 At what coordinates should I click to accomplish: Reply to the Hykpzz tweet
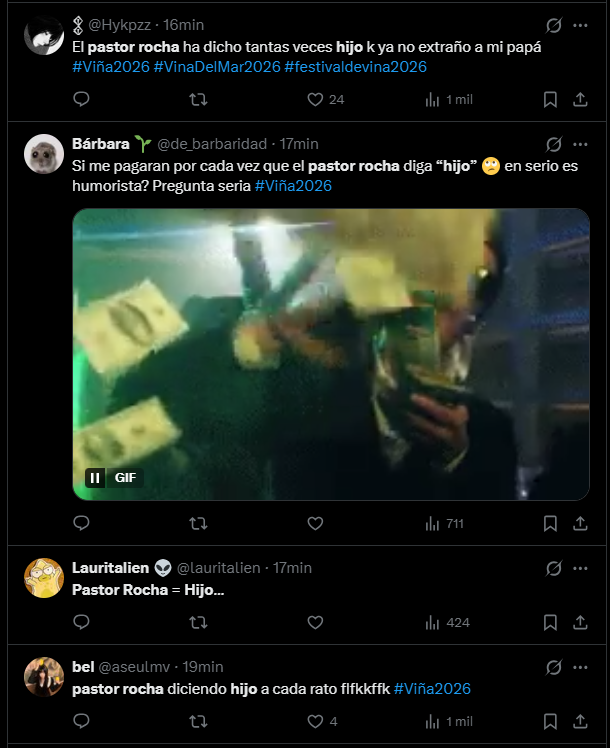pyautogui.click(x=82, y=99)
